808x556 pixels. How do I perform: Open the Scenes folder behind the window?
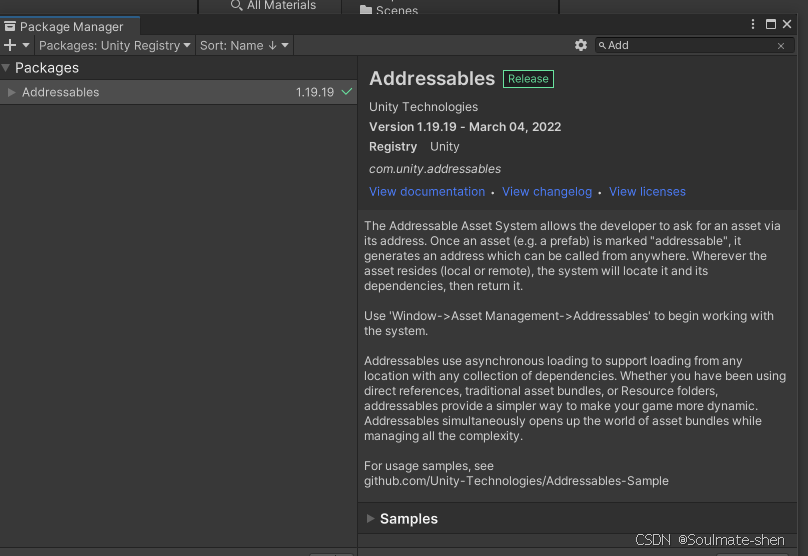click(389, 10)
